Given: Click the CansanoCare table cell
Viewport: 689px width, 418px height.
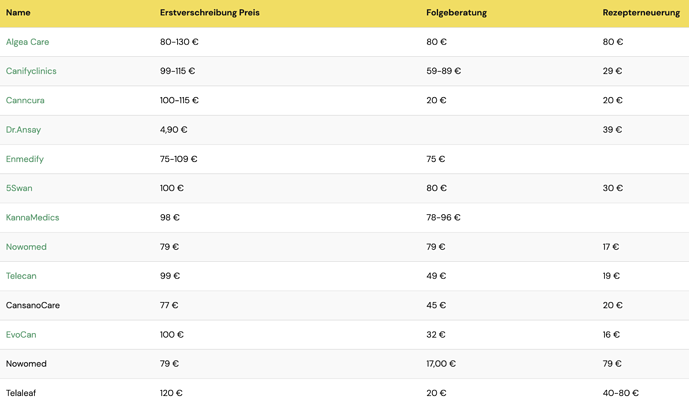Looking at the screenshot, I should click(x=33, y=305).
